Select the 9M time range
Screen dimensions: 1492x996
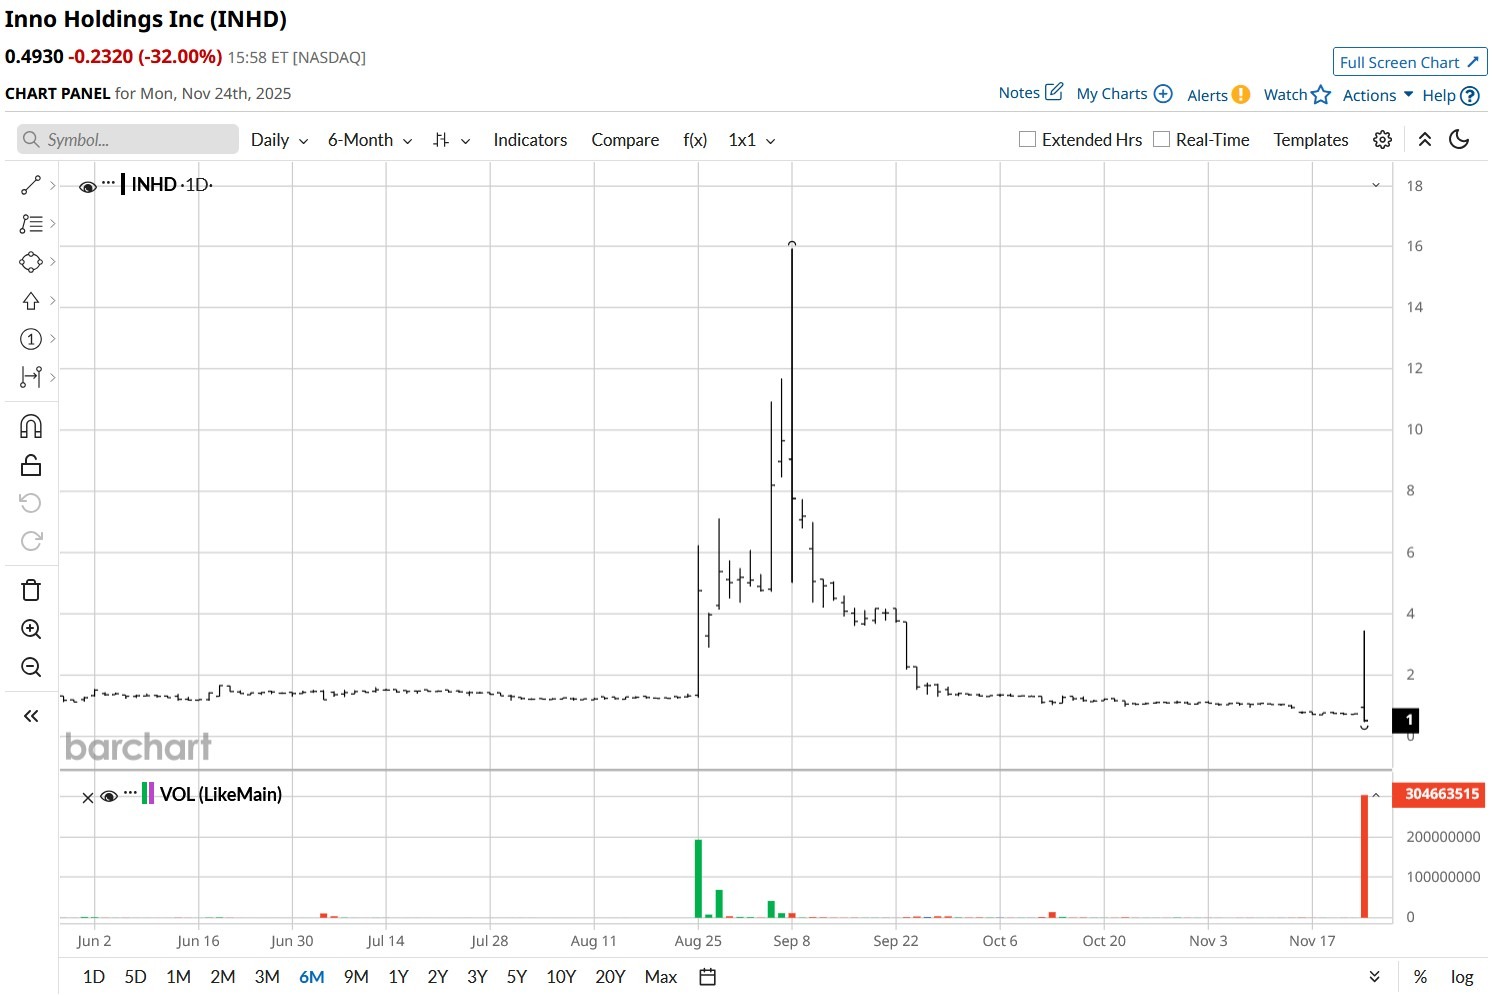tap(356, 977)
